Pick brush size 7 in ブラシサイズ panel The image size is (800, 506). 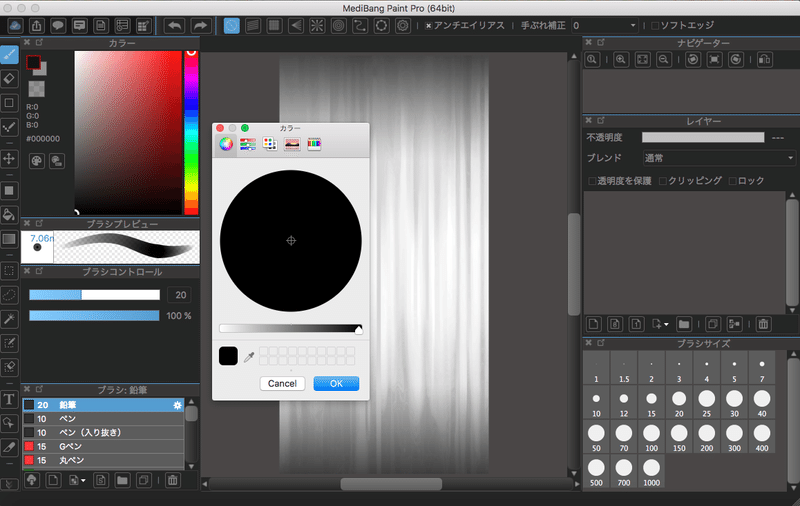tap(762, 368)
